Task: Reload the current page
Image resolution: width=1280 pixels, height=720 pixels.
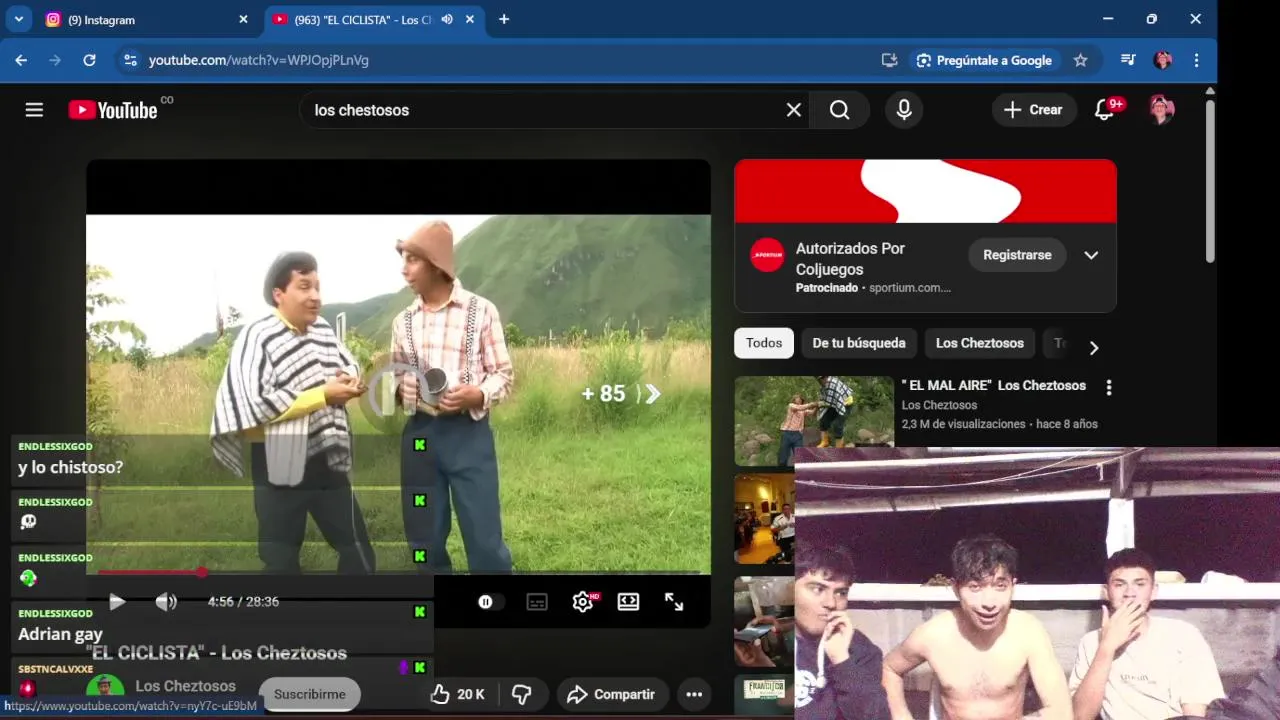Action: [89, 60]
